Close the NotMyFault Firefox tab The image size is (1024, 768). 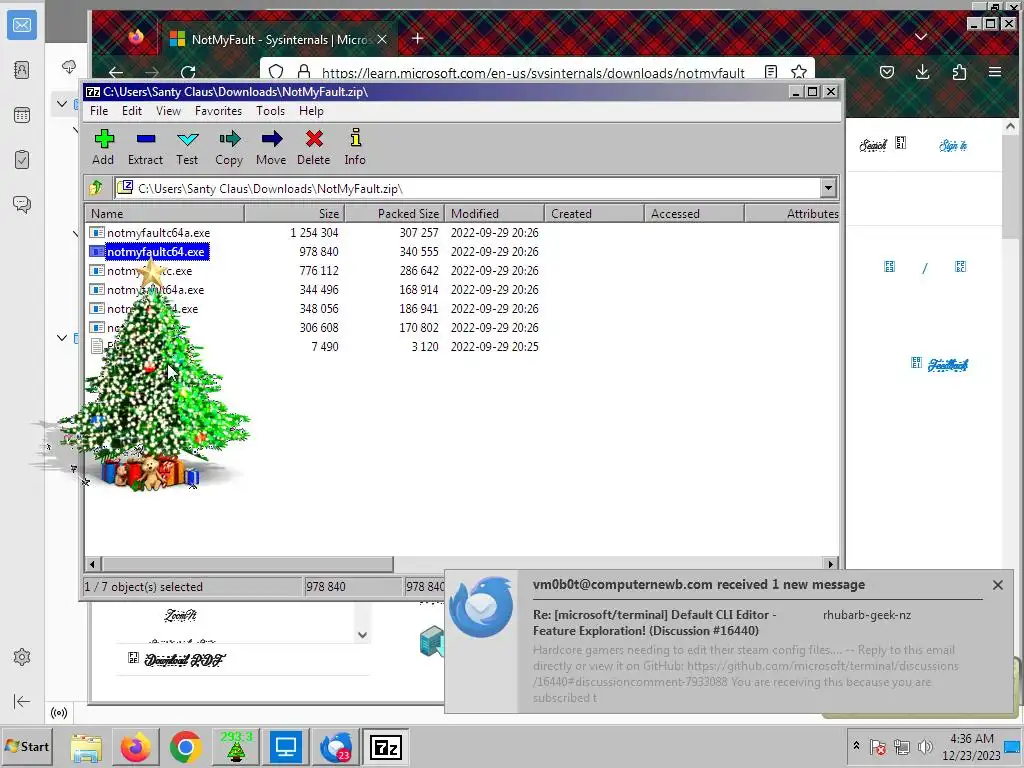[382, 39]
